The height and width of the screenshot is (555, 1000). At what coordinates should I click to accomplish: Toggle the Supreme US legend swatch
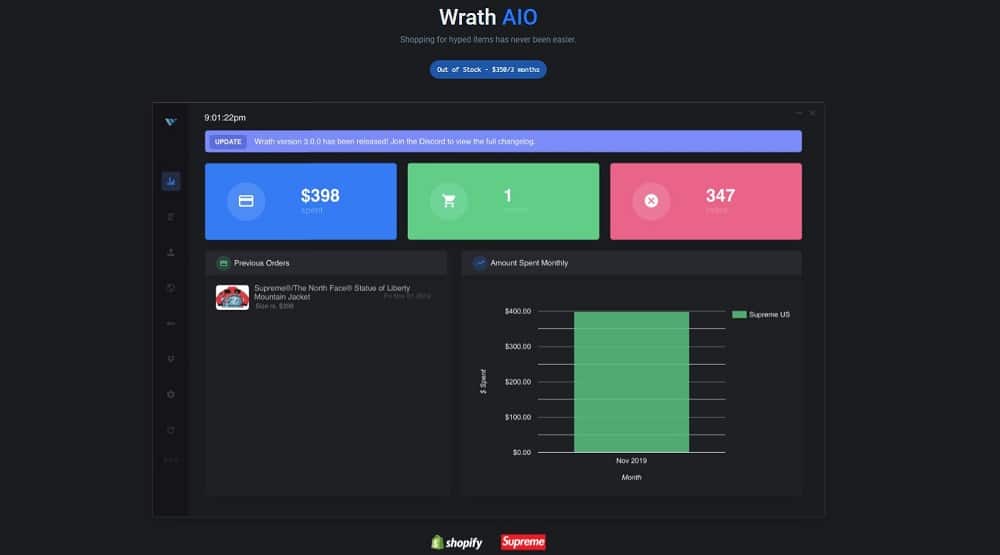pos(739,314)
